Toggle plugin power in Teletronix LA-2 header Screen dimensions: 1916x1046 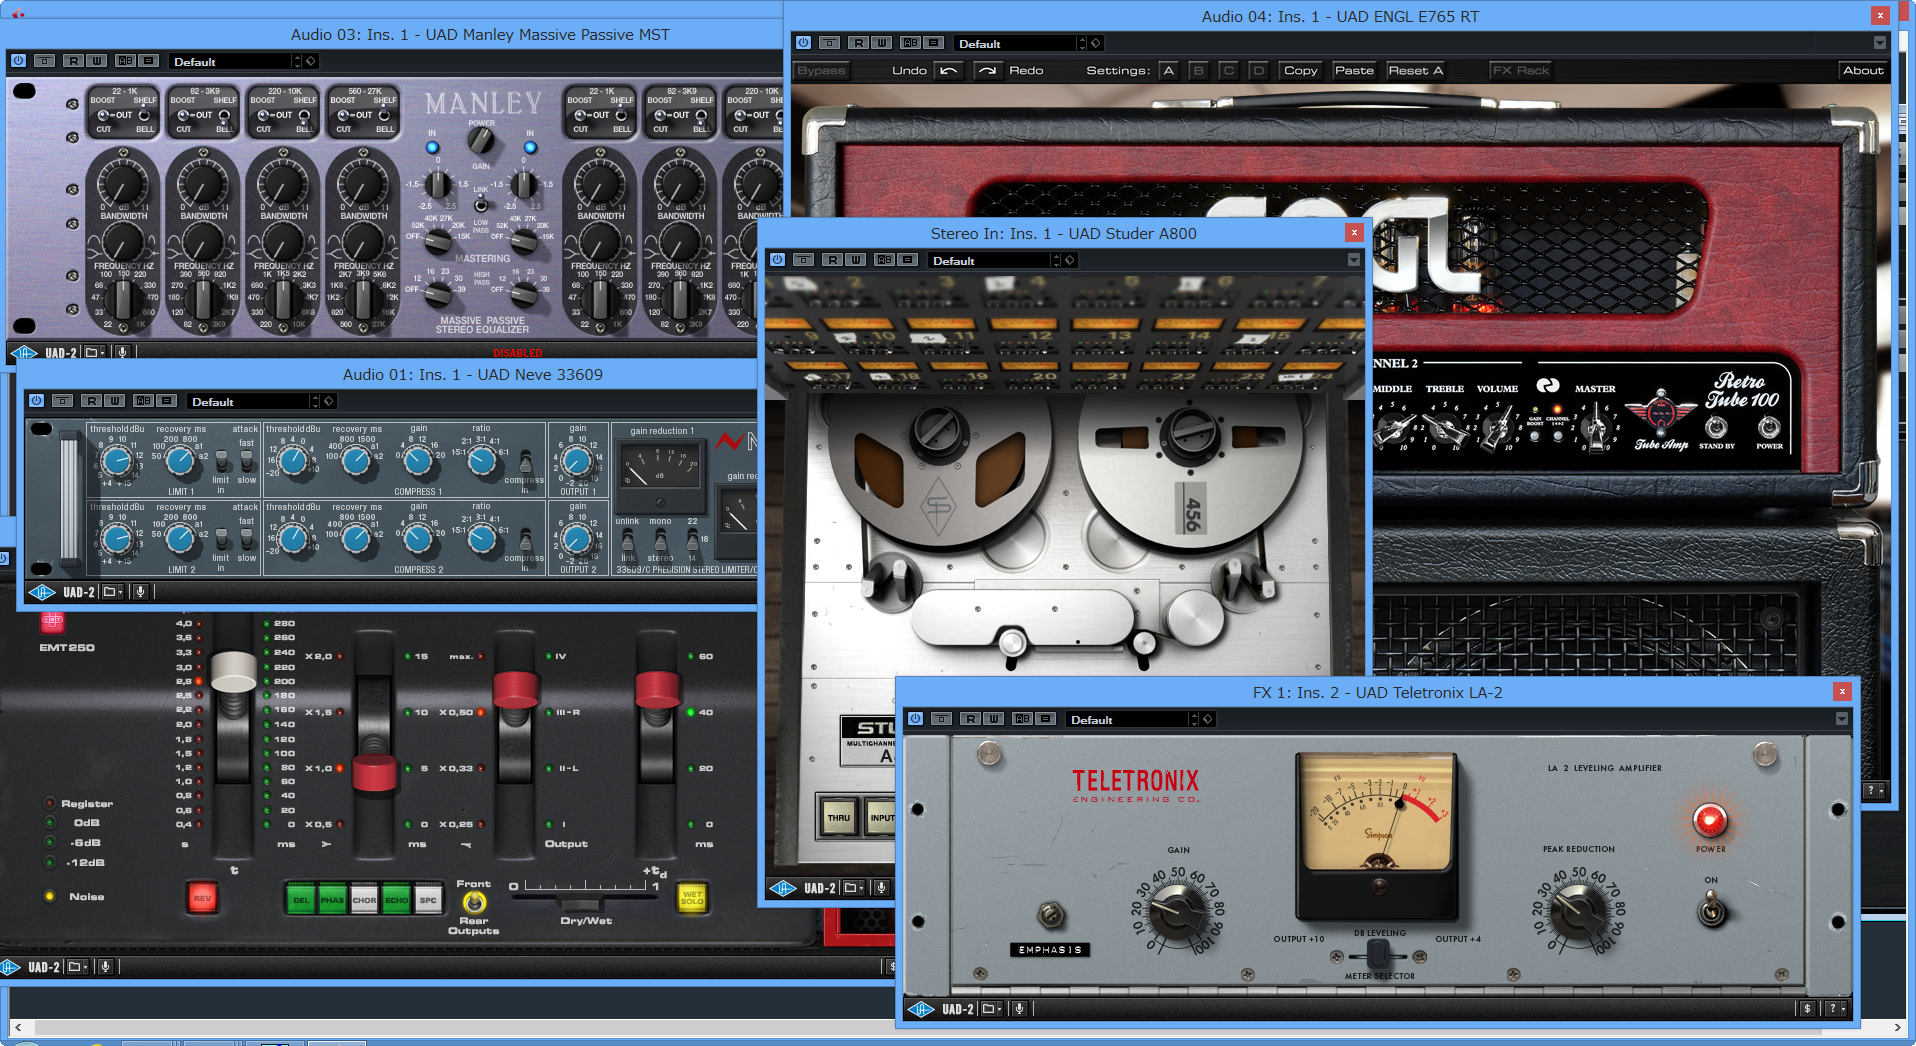click(x=914, y=719)
